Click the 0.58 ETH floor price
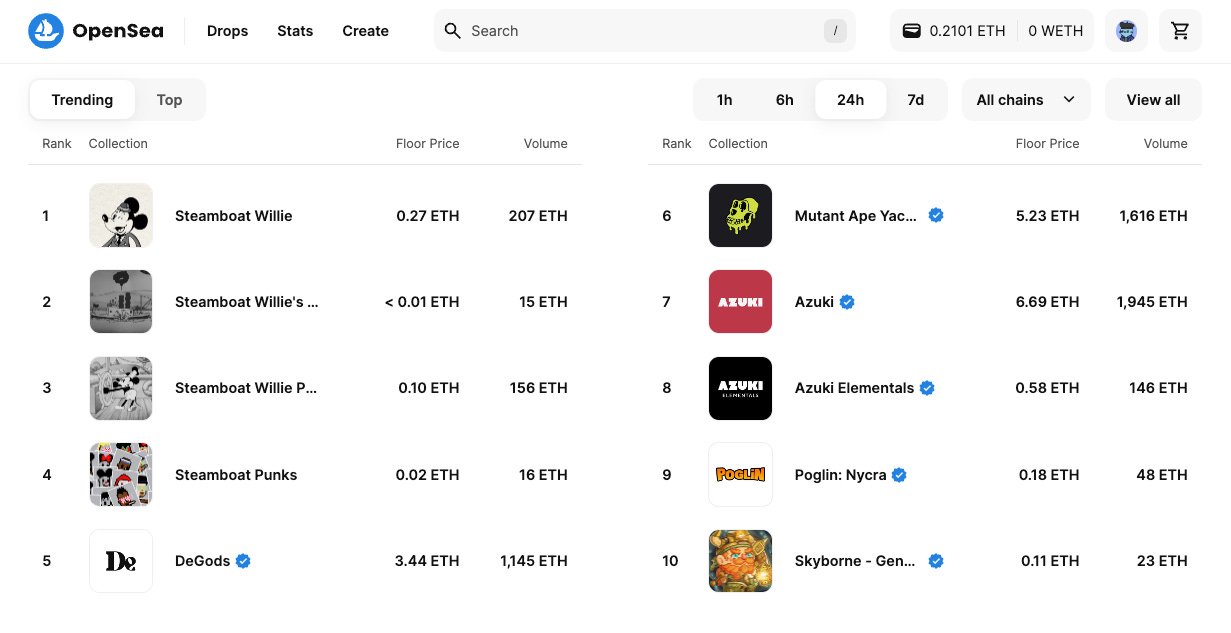This screenshot has height=633, width=1231. [1047, 388]
